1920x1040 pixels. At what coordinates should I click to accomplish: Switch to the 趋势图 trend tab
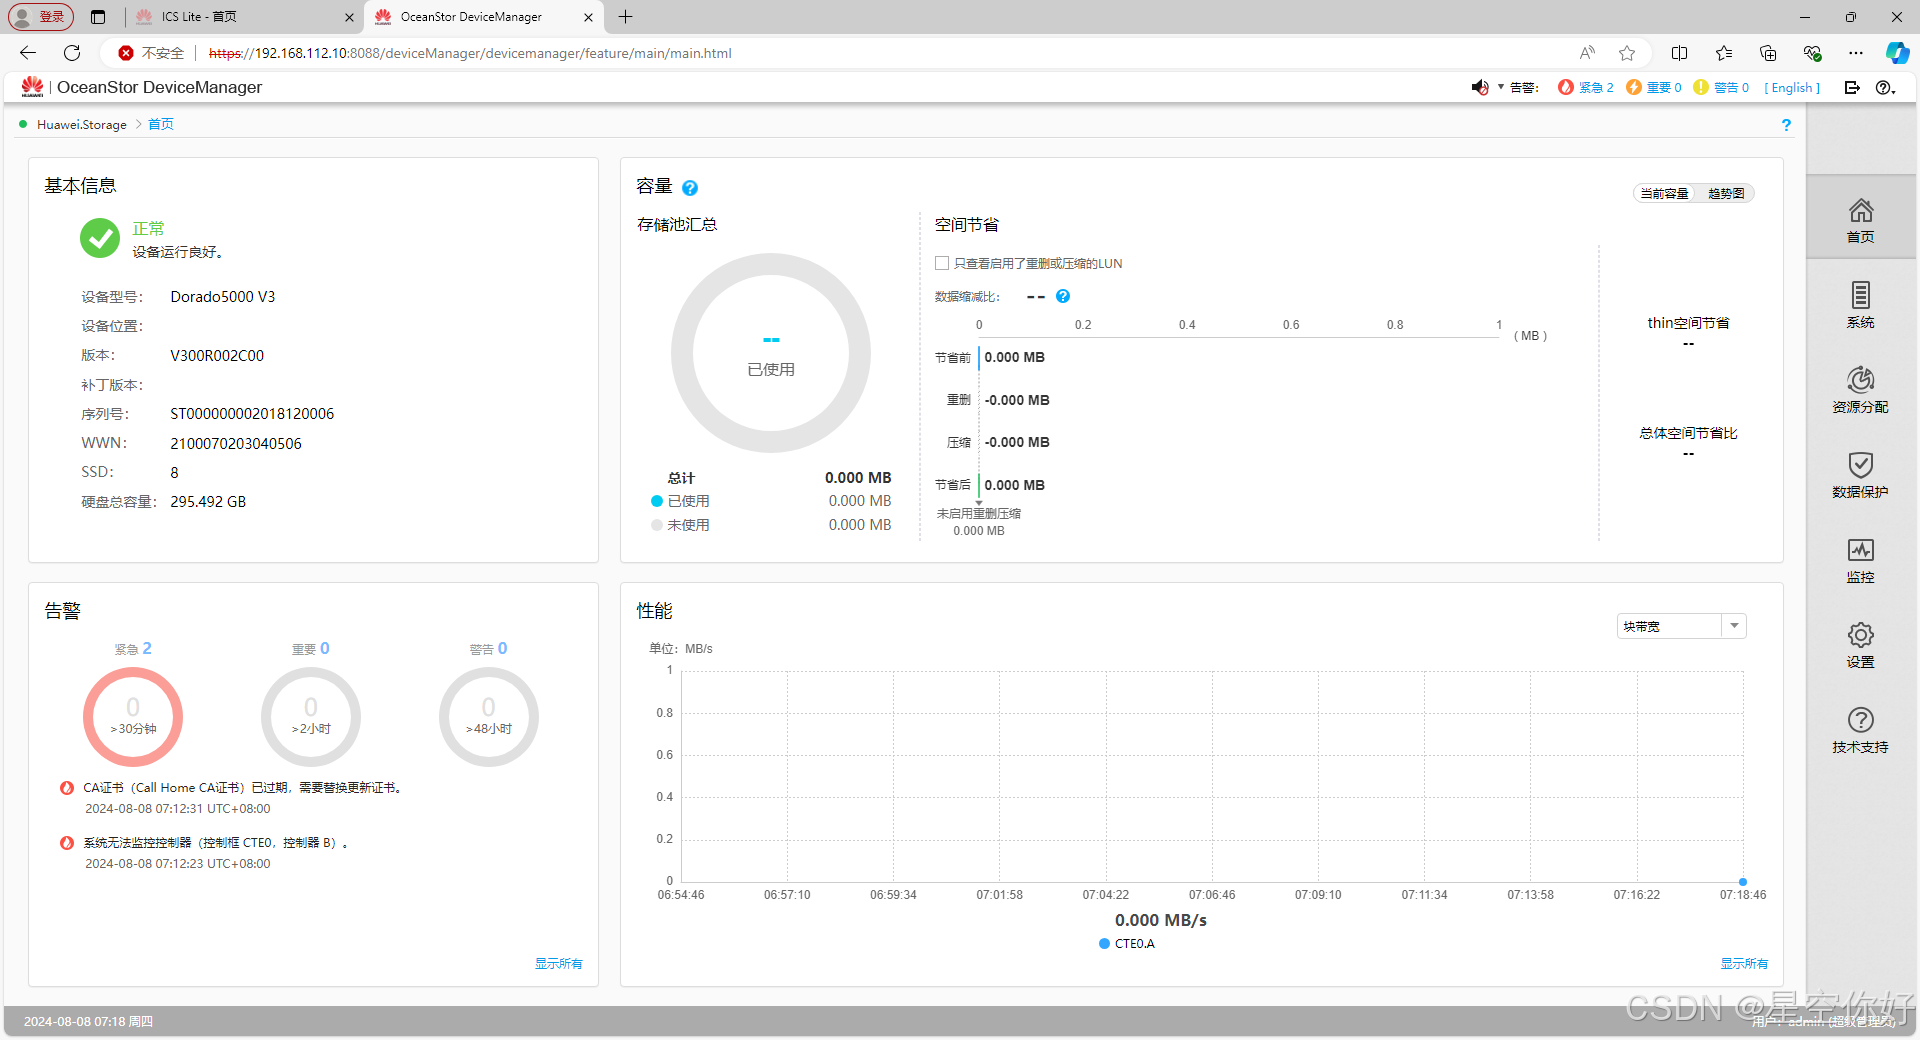click(x=1726, y=194)
